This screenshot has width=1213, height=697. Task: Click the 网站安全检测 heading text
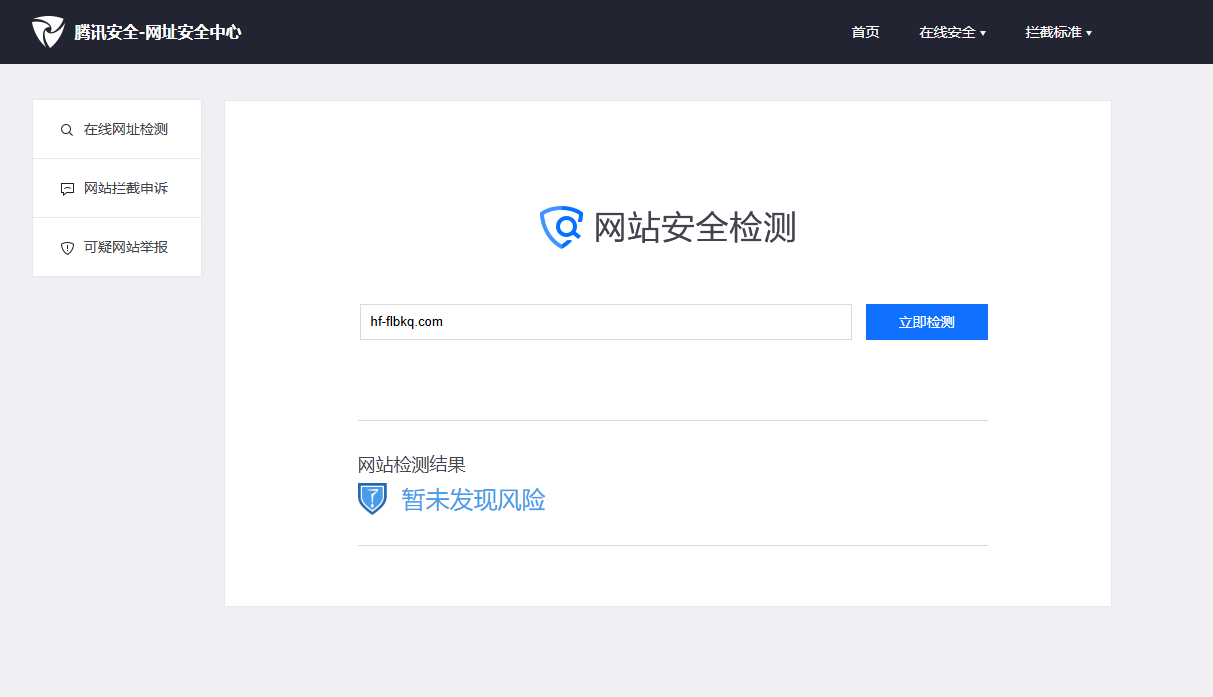(x=695, y=227)
